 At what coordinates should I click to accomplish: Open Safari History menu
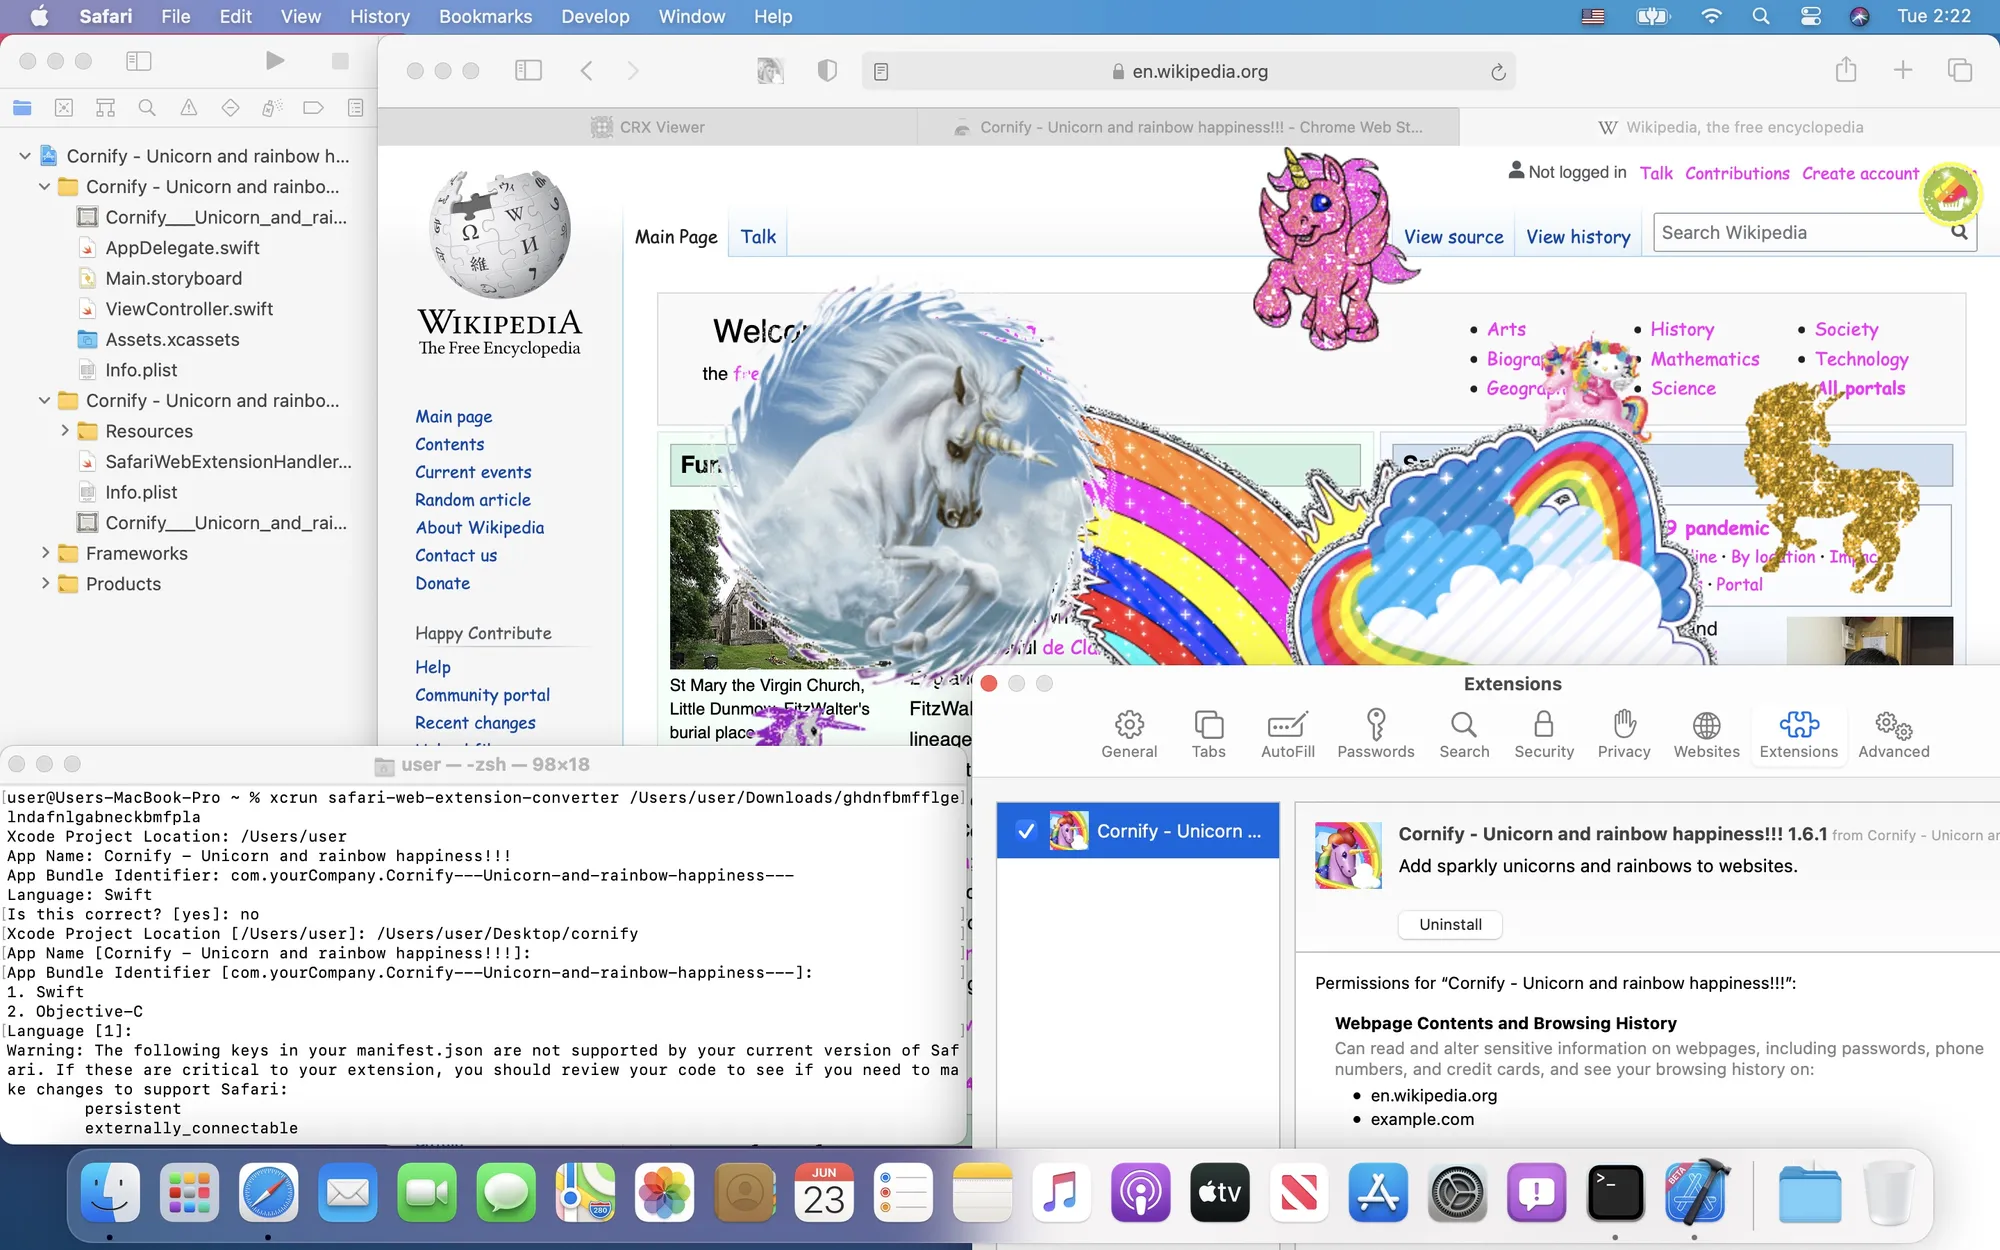[380, 16]
